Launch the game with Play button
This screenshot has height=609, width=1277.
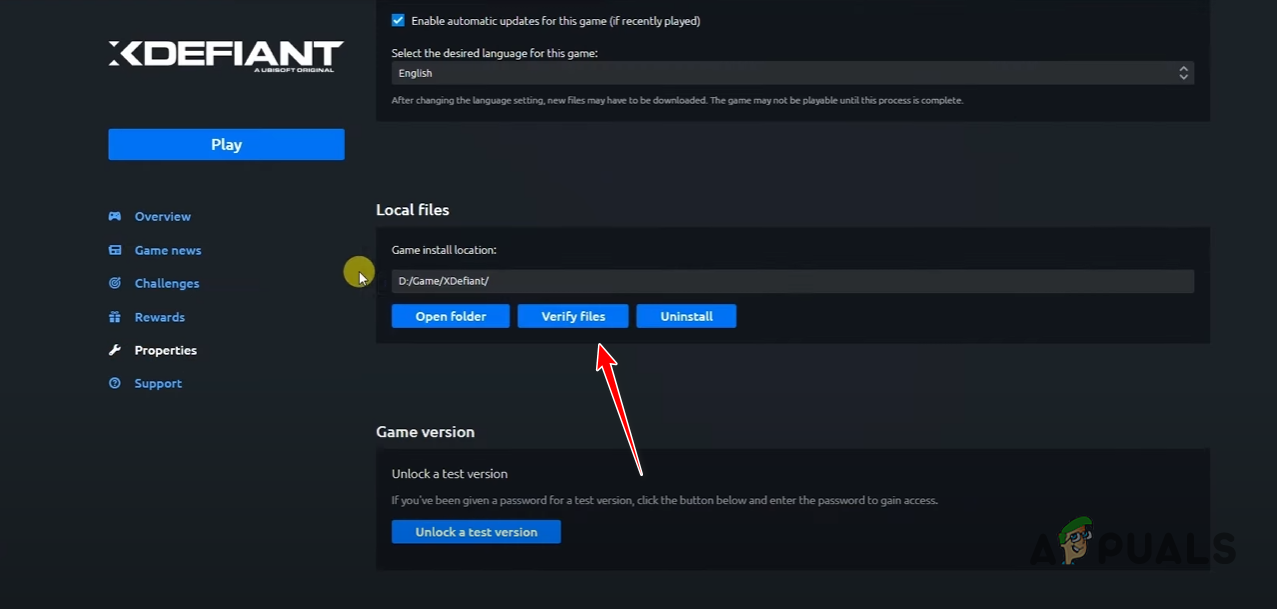226,144
